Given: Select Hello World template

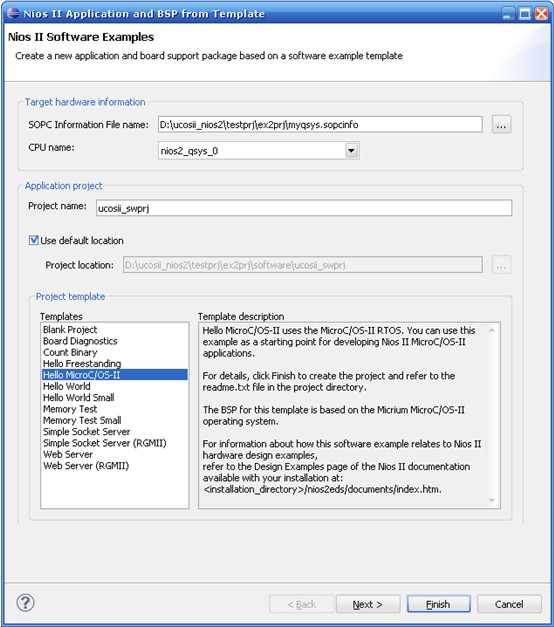Looking at the screenshot, I should coord(67,386).
